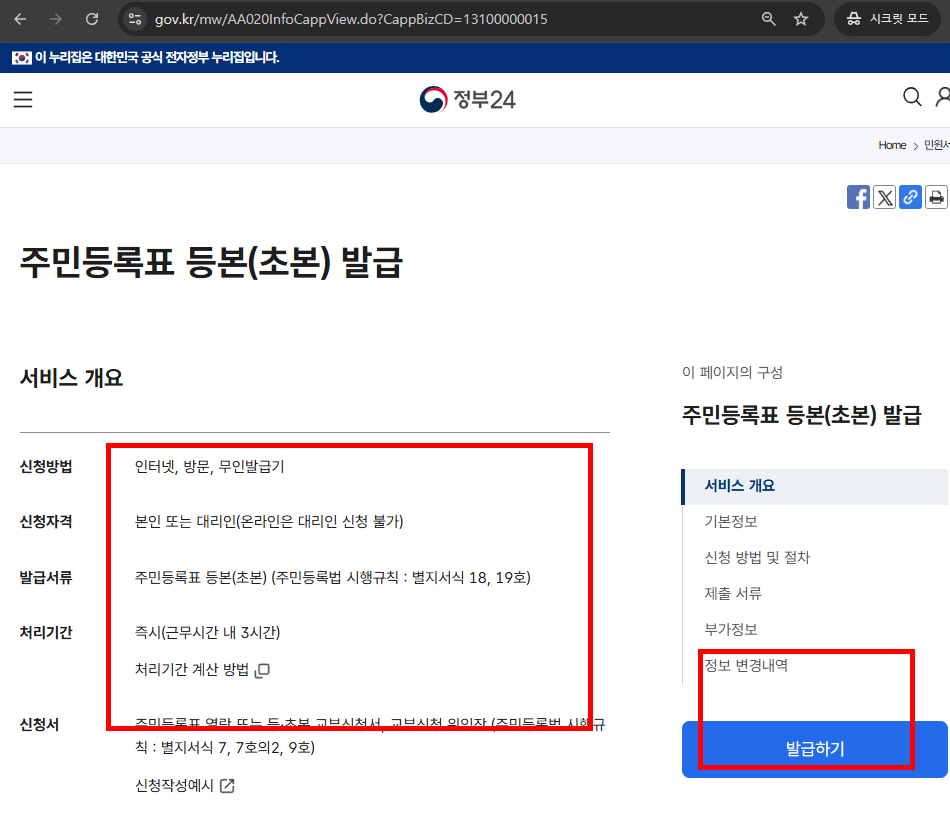The image size is (950, 820).
Task: Click the copy icon beside 처리기간 계산 방법
Action: tap(261, 671)
